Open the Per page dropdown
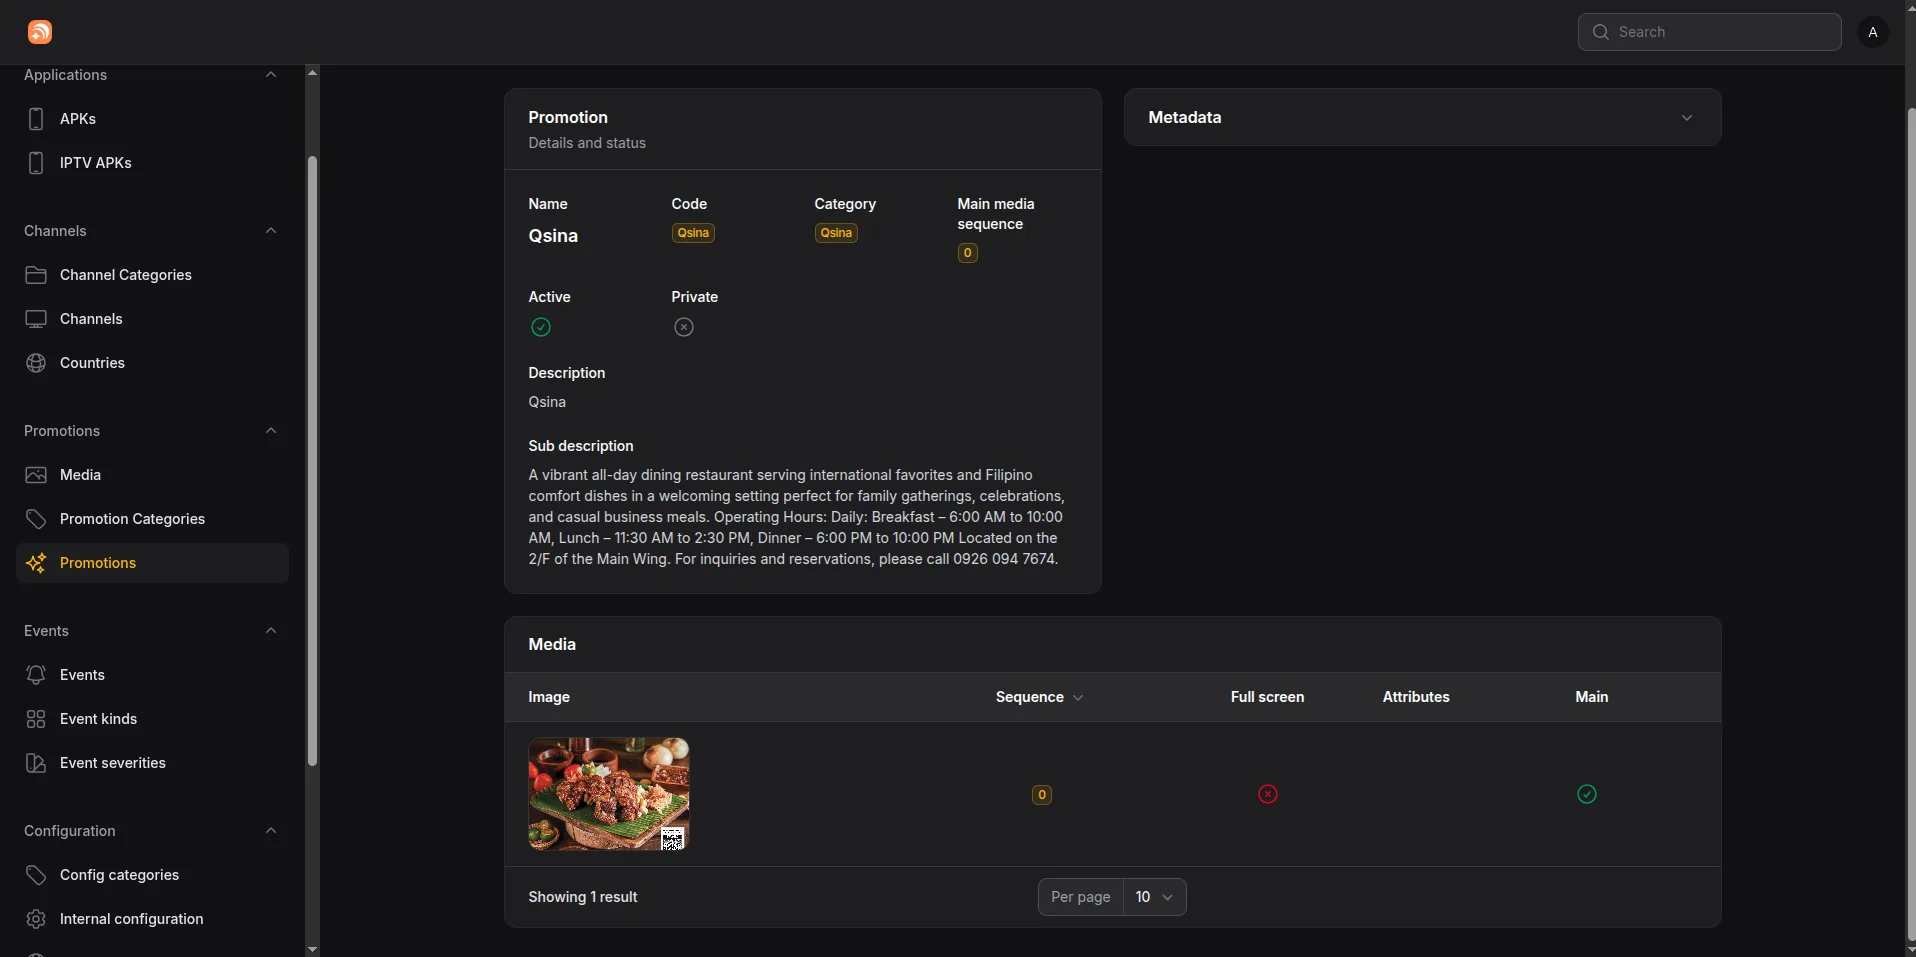Viewport: 1916px width, 957px height. [1155, 897]
